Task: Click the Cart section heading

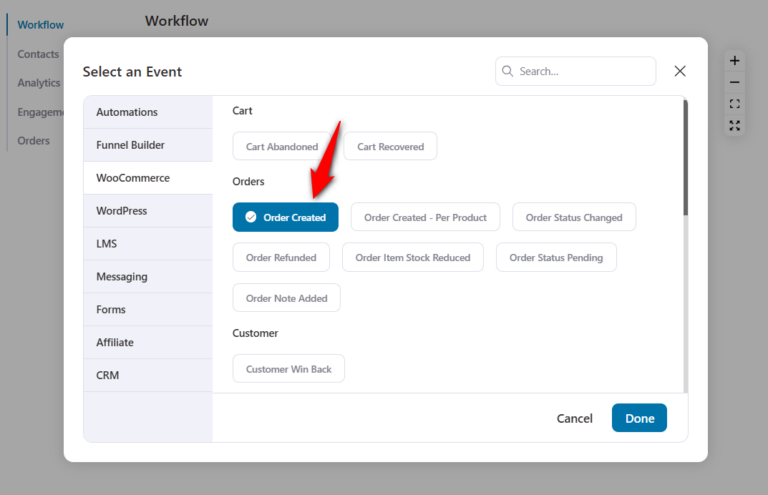Action: [x=242, y=111]
